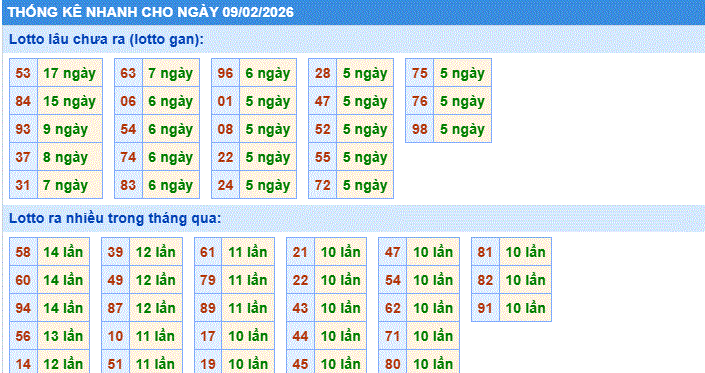The height and width of the screenshot is (373, 705).
Task: Click number 17 in the monthly frequency table
Action: click(x=208, y=335)
